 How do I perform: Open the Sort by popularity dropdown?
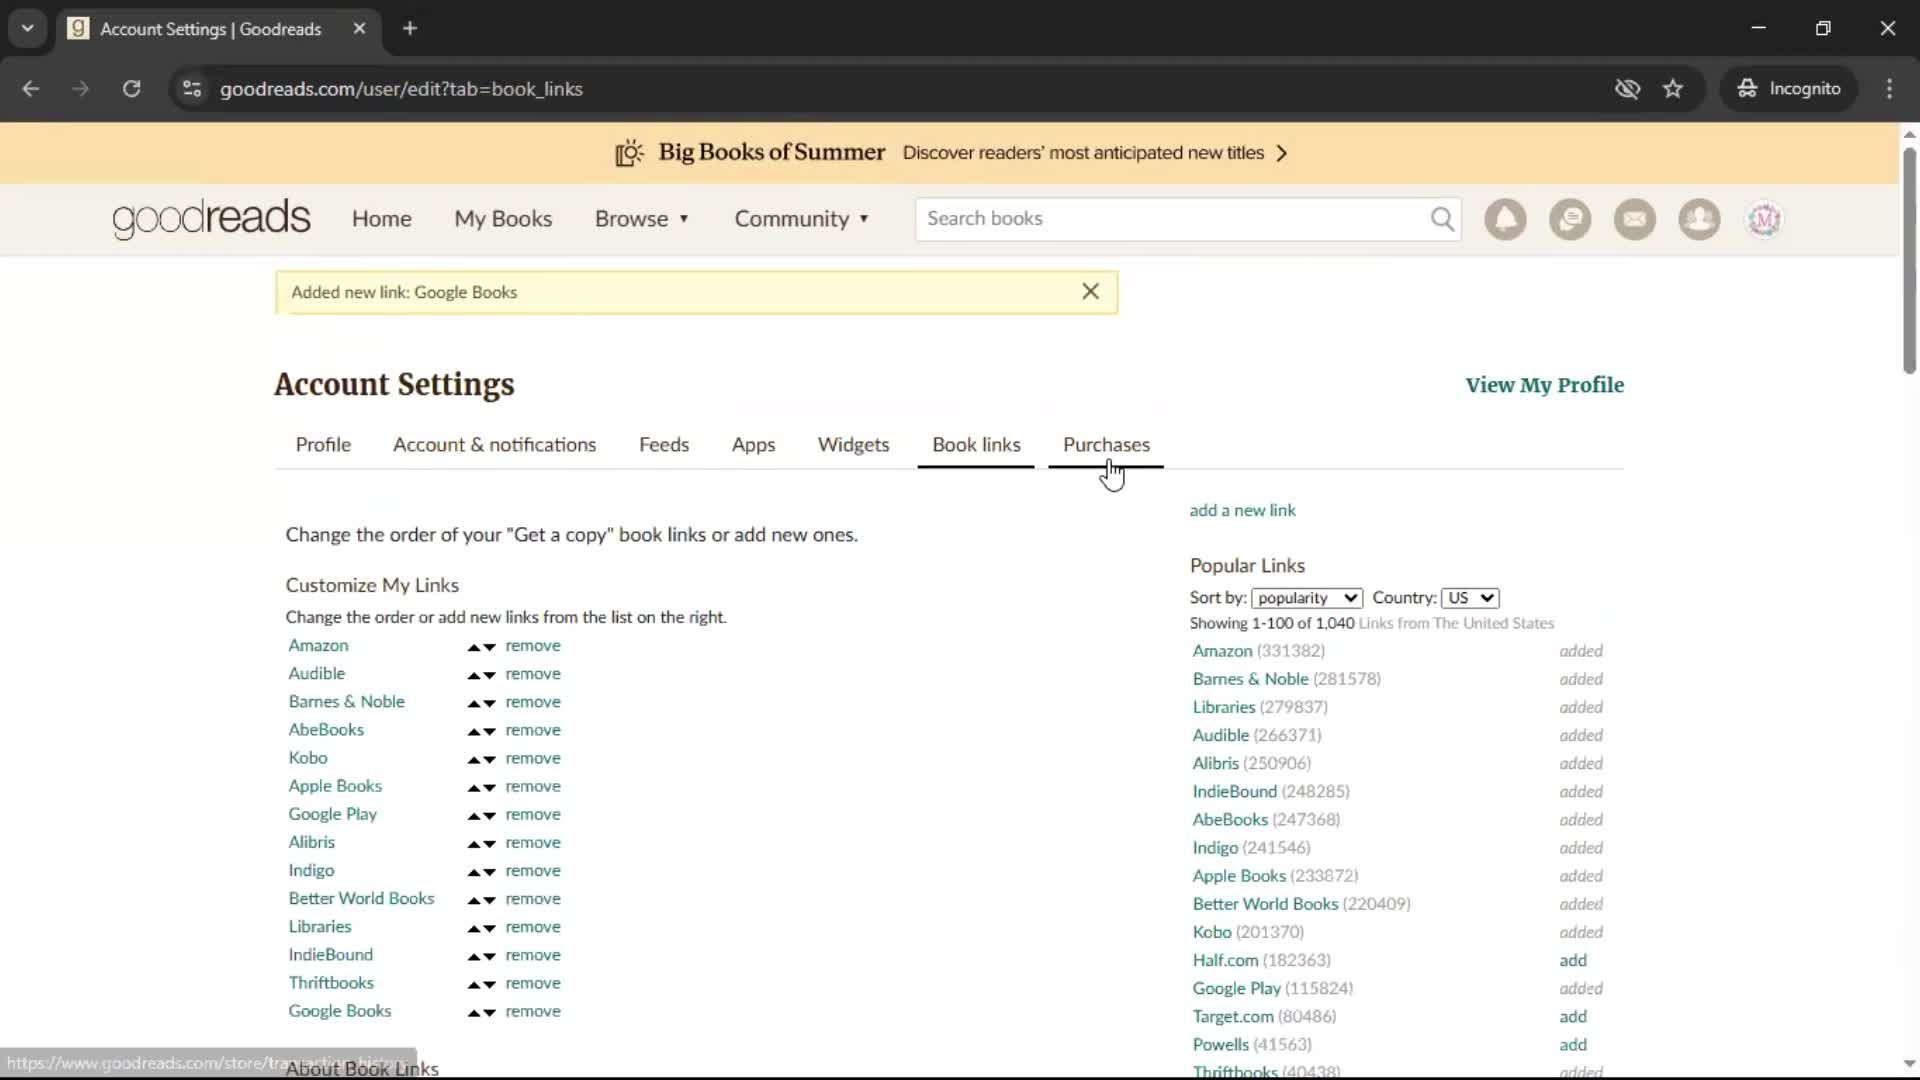pos(1306,598)
